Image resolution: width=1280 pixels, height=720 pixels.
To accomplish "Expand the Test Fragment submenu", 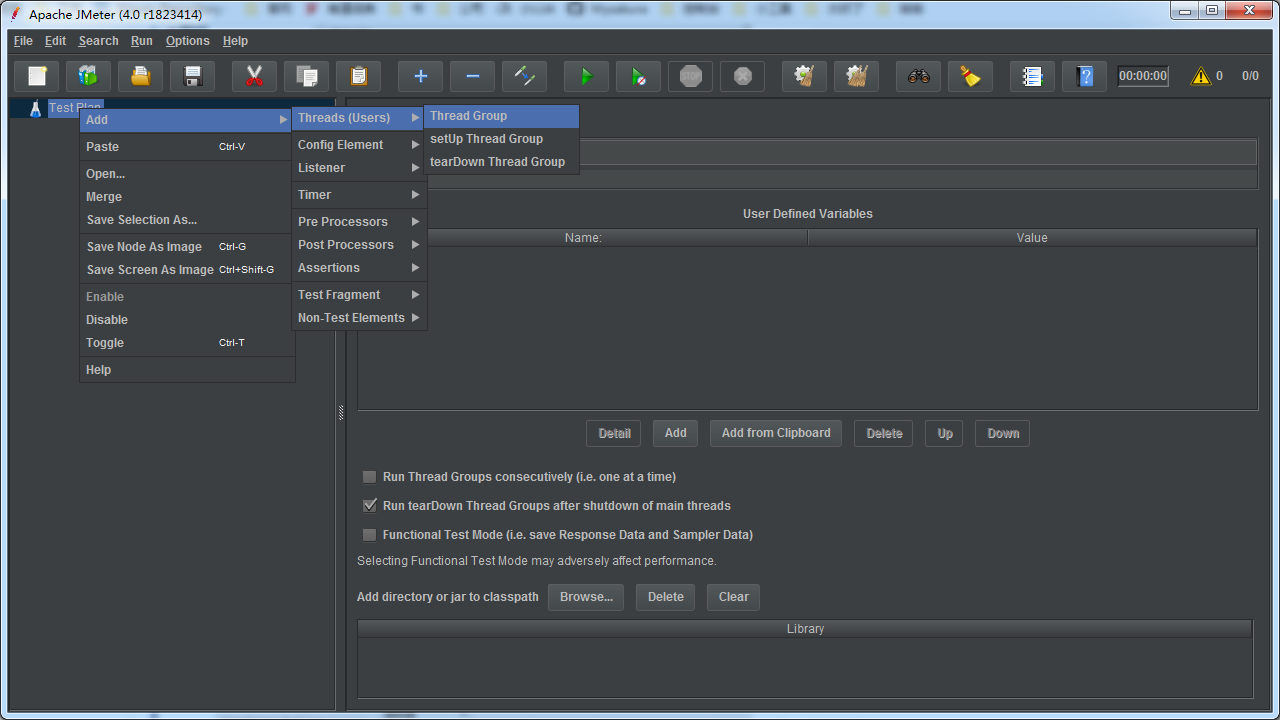I will [359, 295].
